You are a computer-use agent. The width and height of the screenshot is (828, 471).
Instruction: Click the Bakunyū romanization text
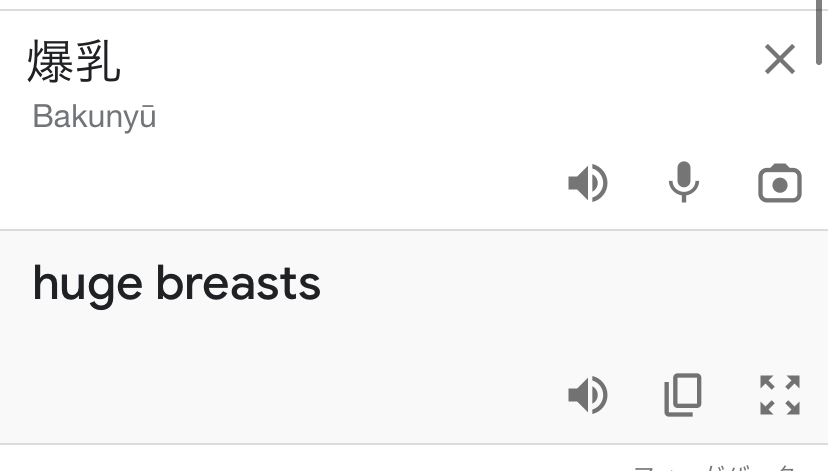pos(94,117)
